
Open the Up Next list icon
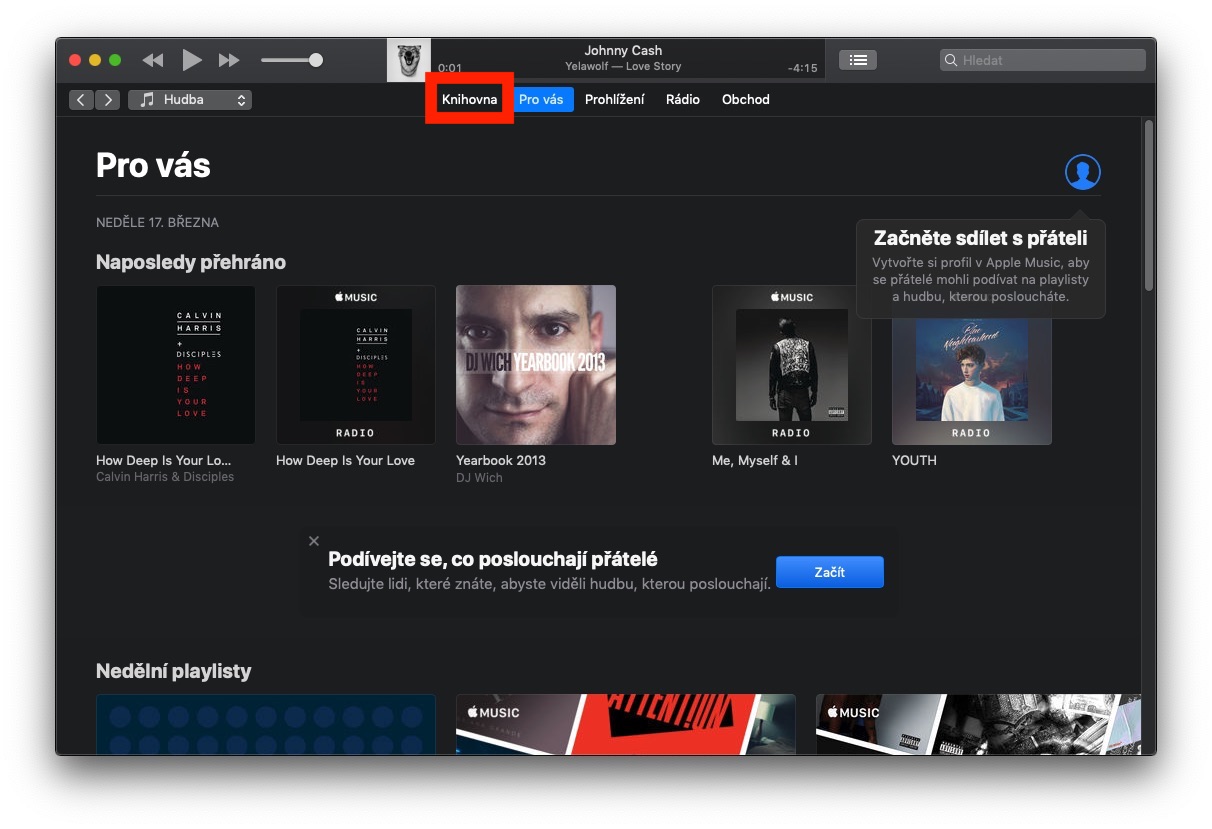(858, 60)
